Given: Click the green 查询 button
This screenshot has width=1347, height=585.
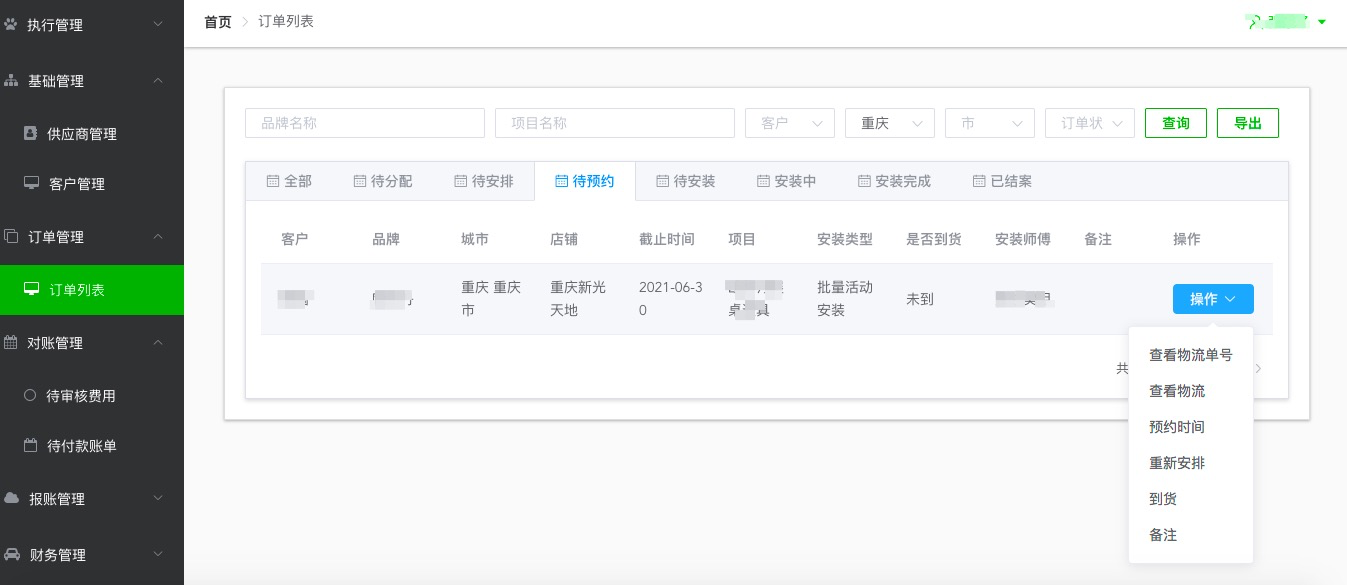Looking at the screenshot, I should pyautogui.click(x=1176, y=123).
